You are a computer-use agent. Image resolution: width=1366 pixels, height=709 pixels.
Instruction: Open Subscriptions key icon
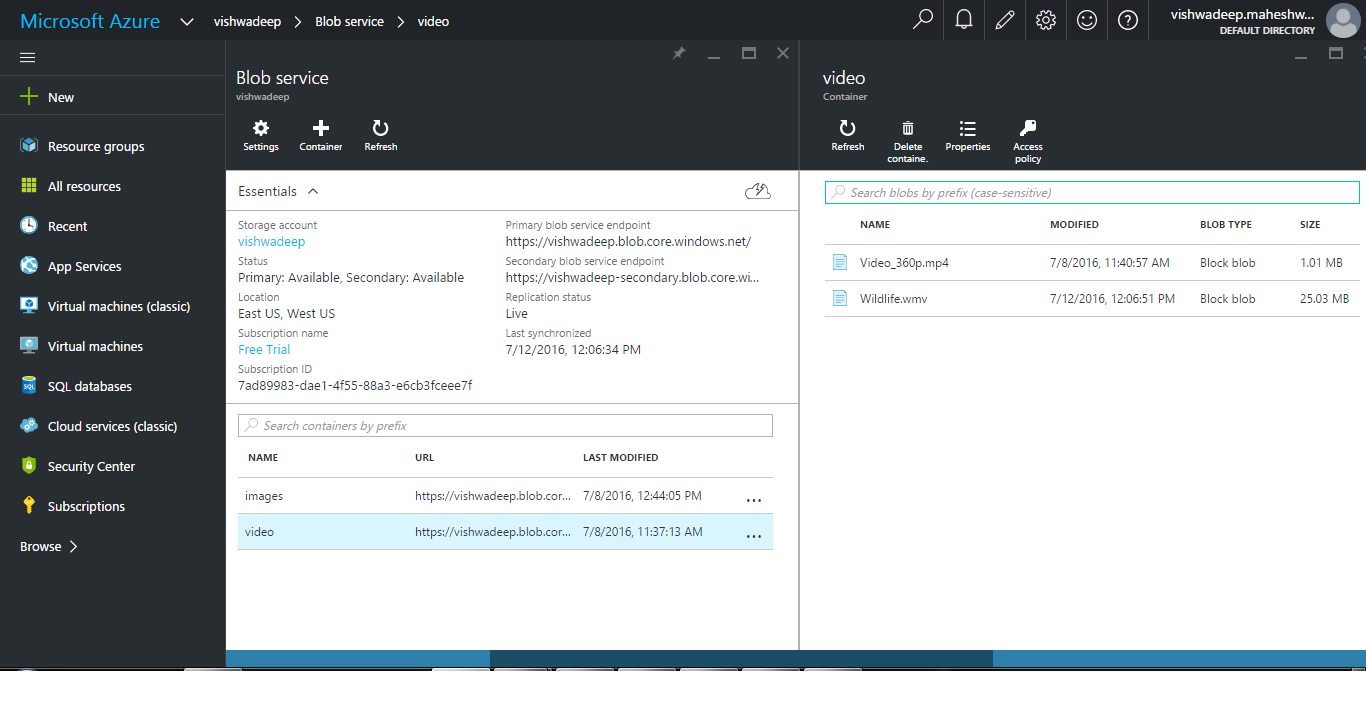[29, 506]
